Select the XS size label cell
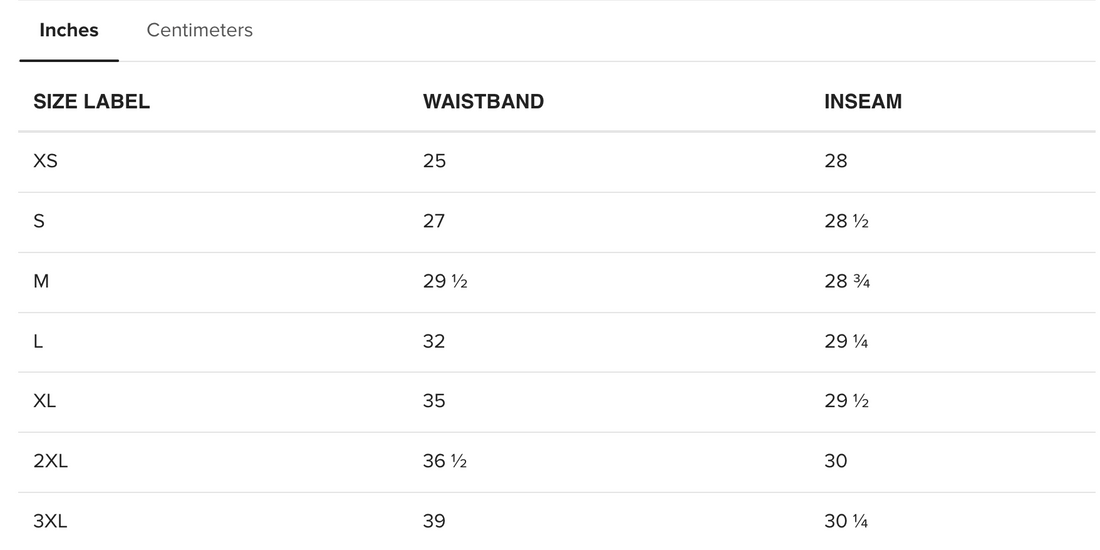This screenshot has height=550, width=1100. (x=45, y=161)
